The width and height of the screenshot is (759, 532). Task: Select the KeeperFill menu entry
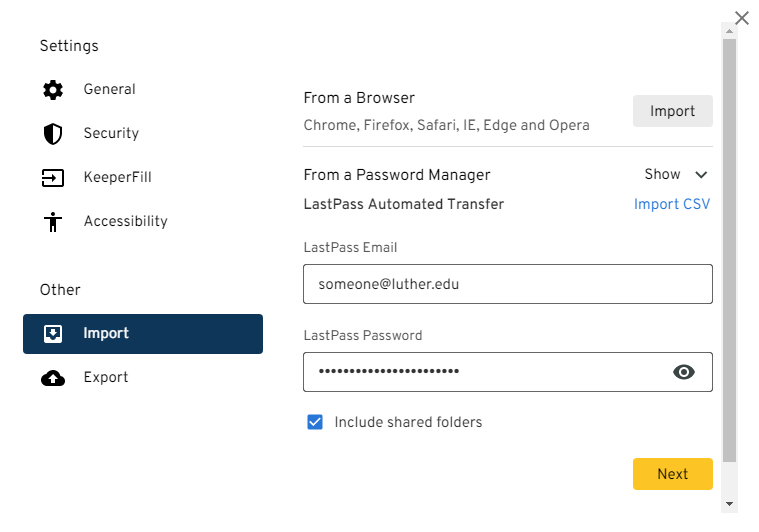coord(143,178)
